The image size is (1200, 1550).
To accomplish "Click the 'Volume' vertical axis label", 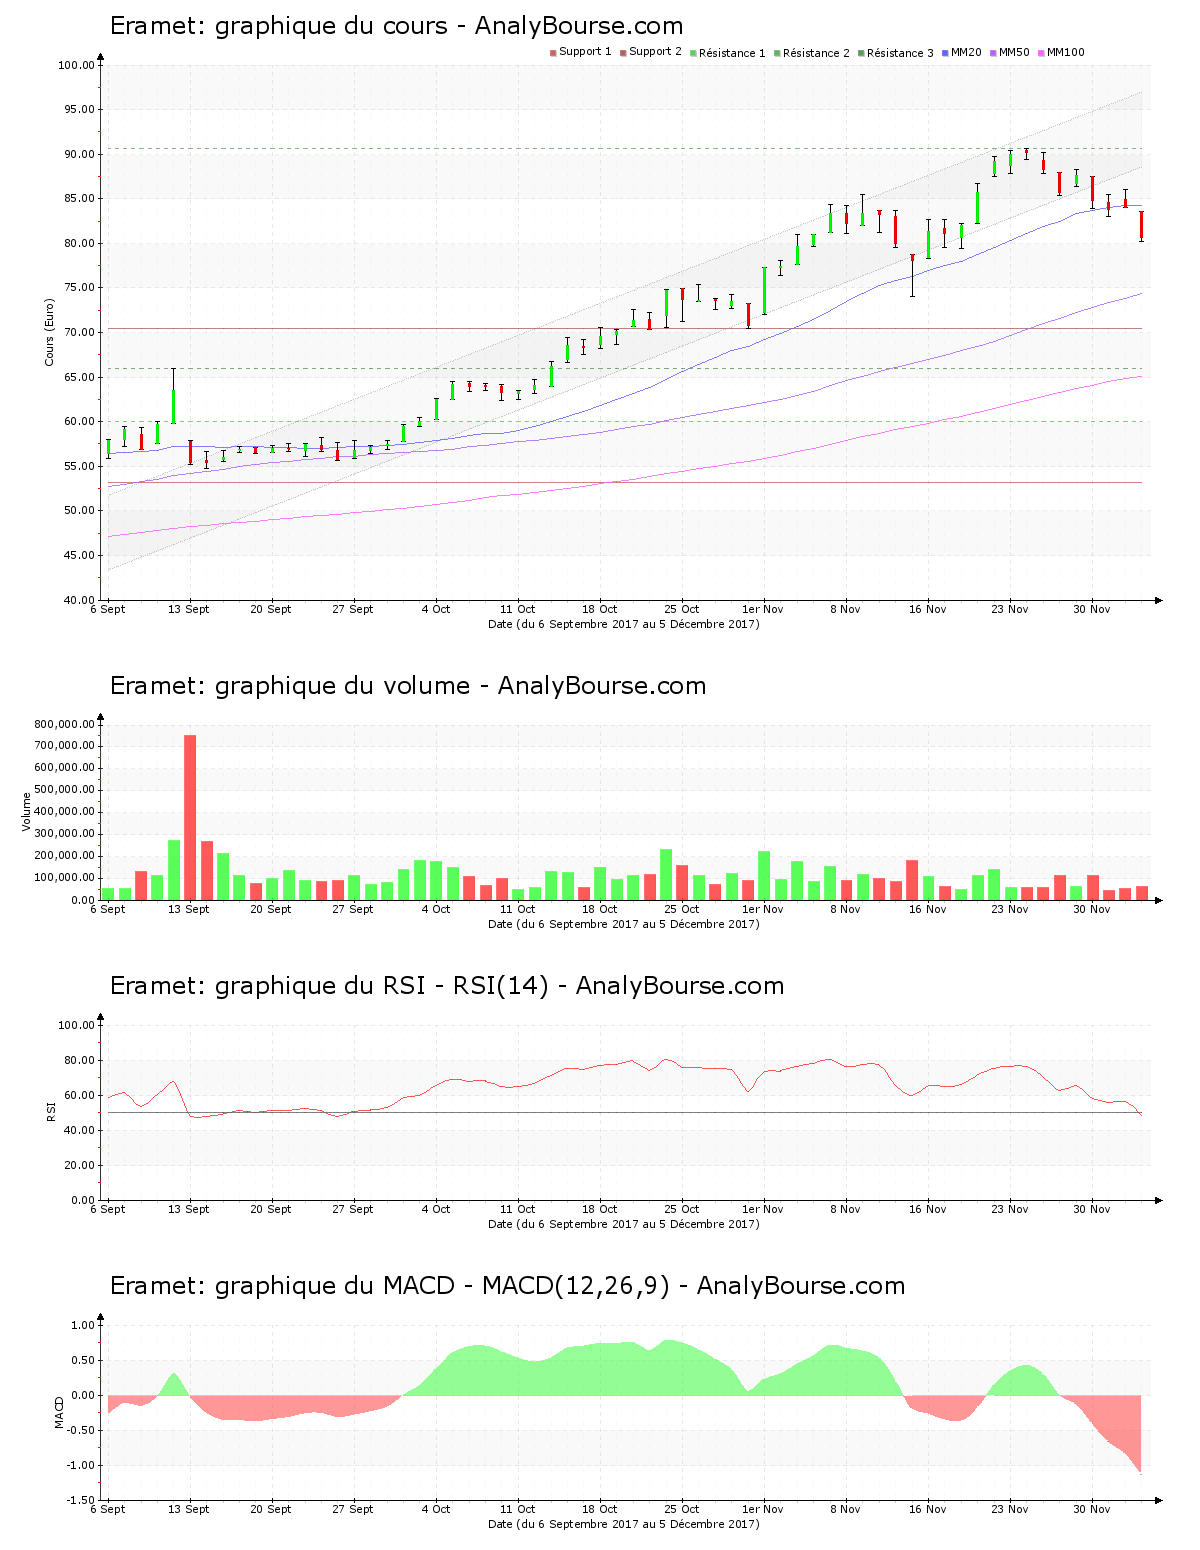I will pos(27,811).
